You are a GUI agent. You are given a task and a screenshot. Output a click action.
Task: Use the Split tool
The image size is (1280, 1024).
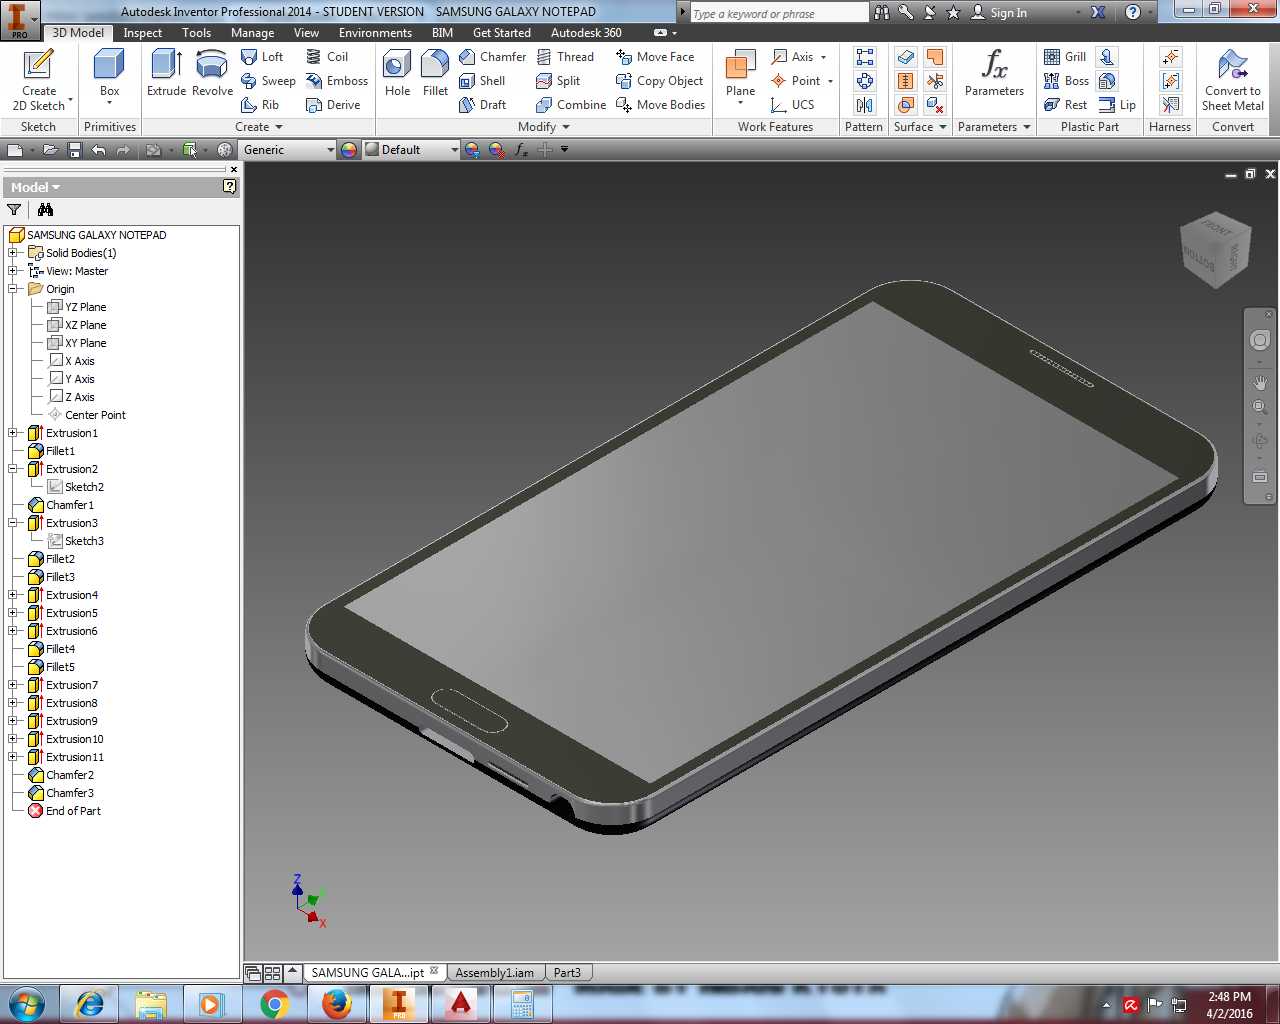(x=558, y=81)
